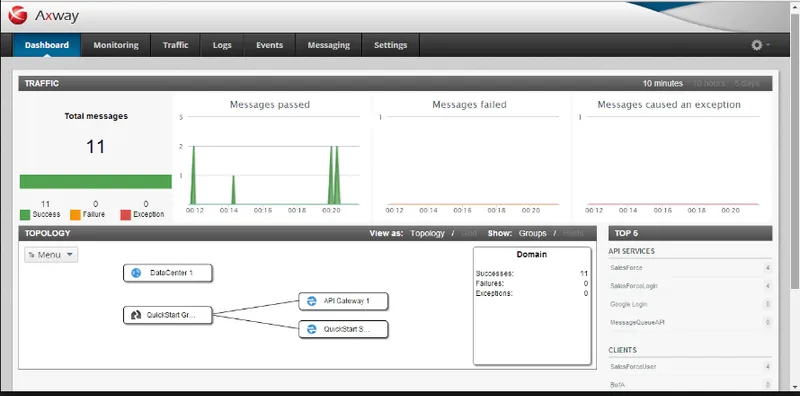Click the API Gateway 1 node icon
This screenshot has width=800, height=396.
[311, 301]
